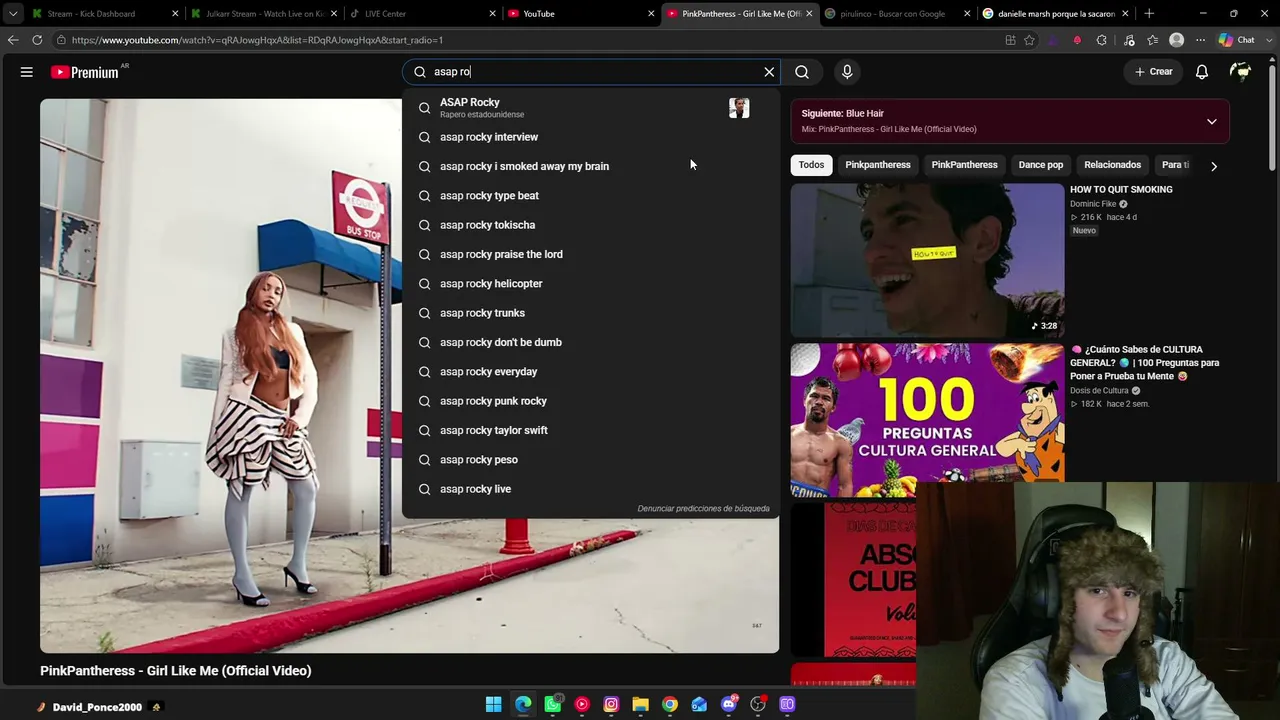Open browser Chat assistant button
The width and height of the screenshot is (1280, 720).
point(1237,40)
